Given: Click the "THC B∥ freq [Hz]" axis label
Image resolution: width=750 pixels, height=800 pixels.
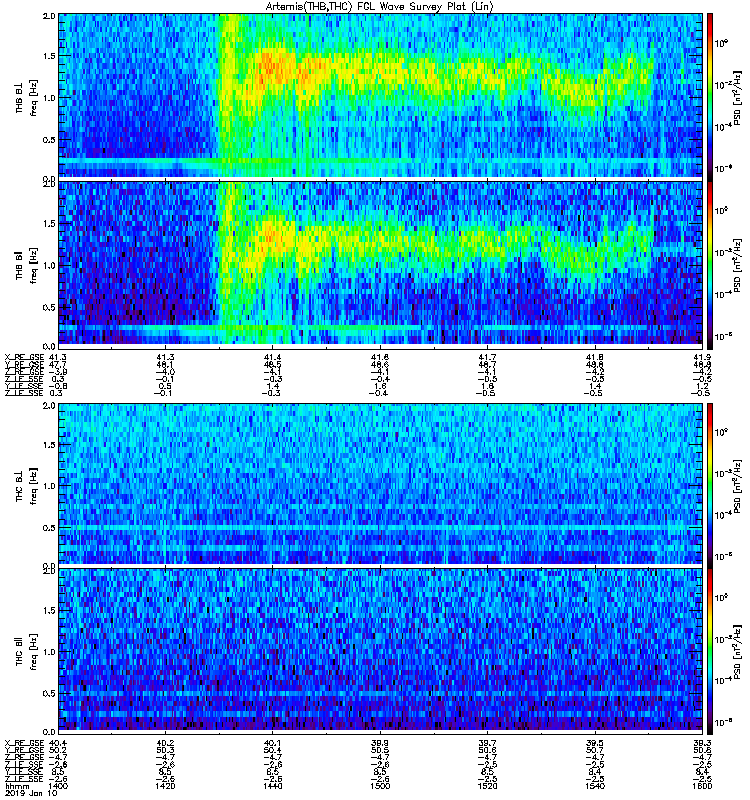Looking at the screenshot, I should pos(26,651).
